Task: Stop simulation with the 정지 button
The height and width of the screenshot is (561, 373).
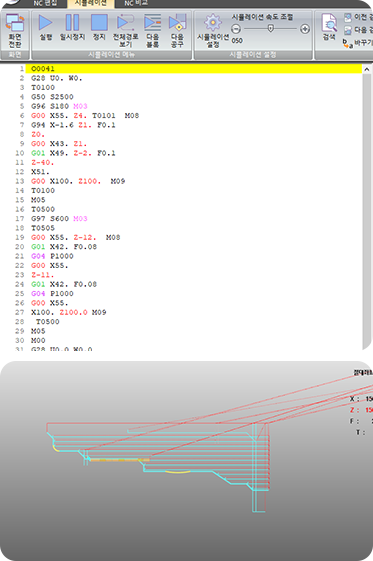Action: (x=99, y=28)
